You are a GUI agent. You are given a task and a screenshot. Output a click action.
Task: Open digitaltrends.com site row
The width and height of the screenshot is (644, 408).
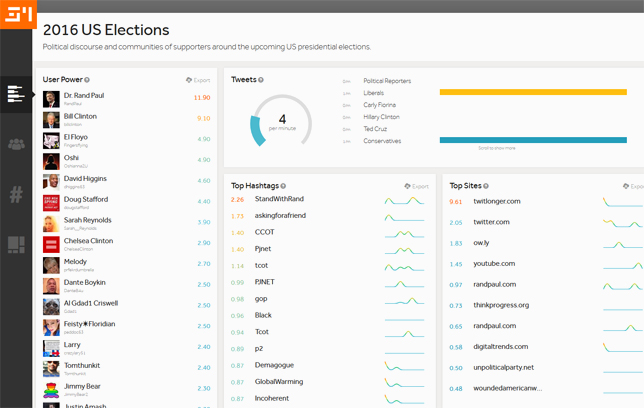(x=545, y=347)
